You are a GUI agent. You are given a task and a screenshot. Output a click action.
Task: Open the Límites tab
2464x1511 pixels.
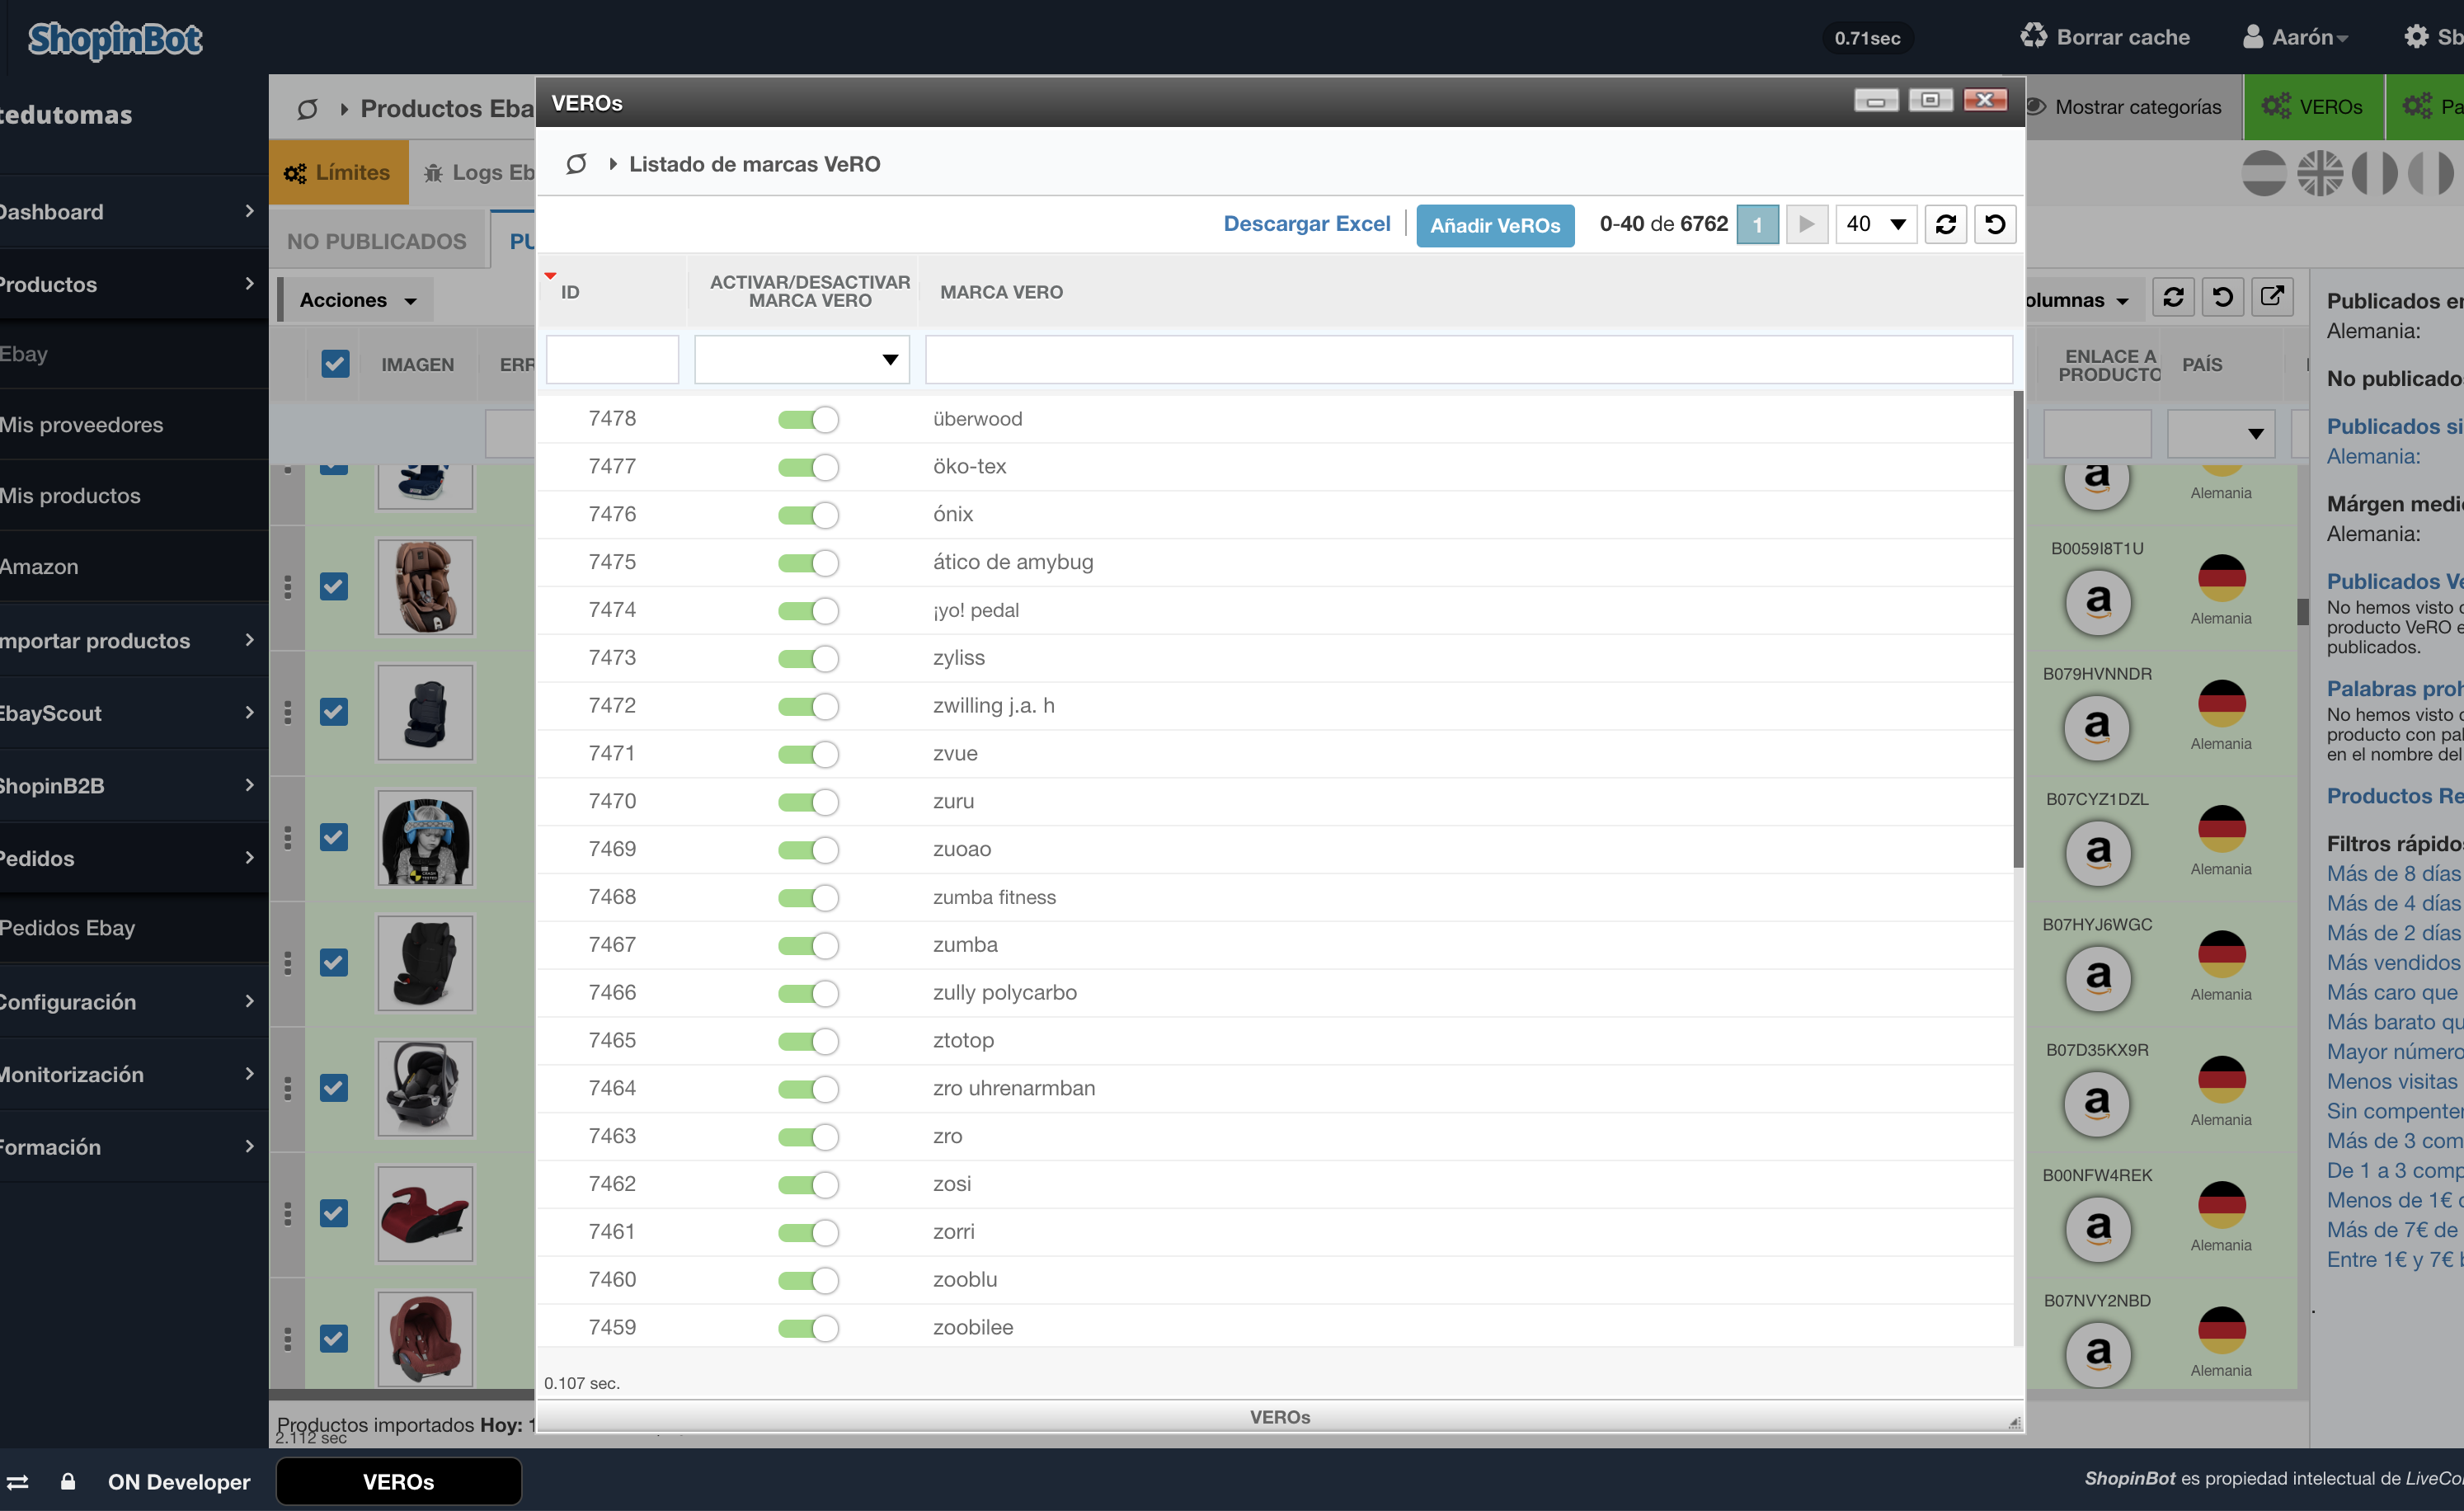(338, 172)
